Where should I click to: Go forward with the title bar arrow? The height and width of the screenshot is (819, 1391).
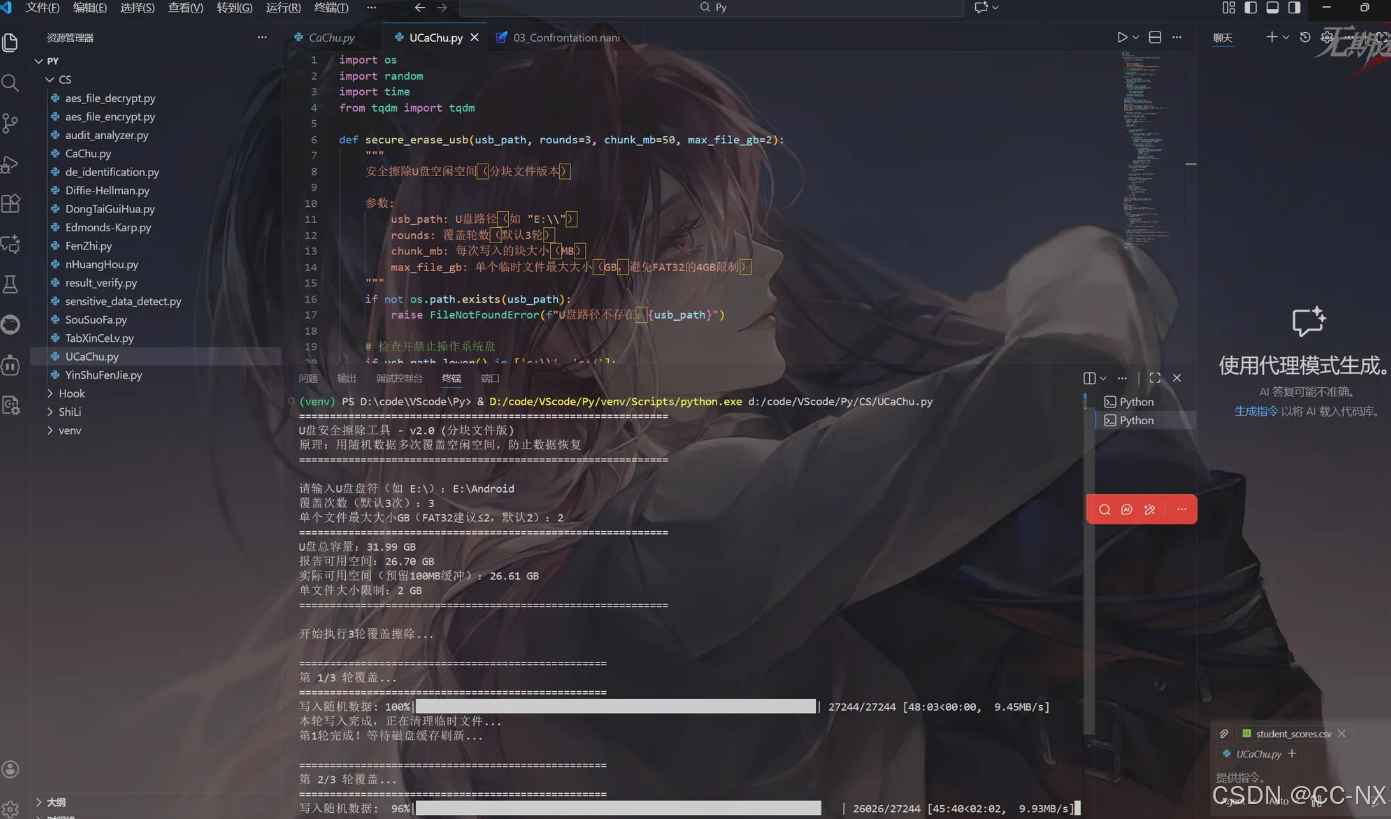coord(442,7)
